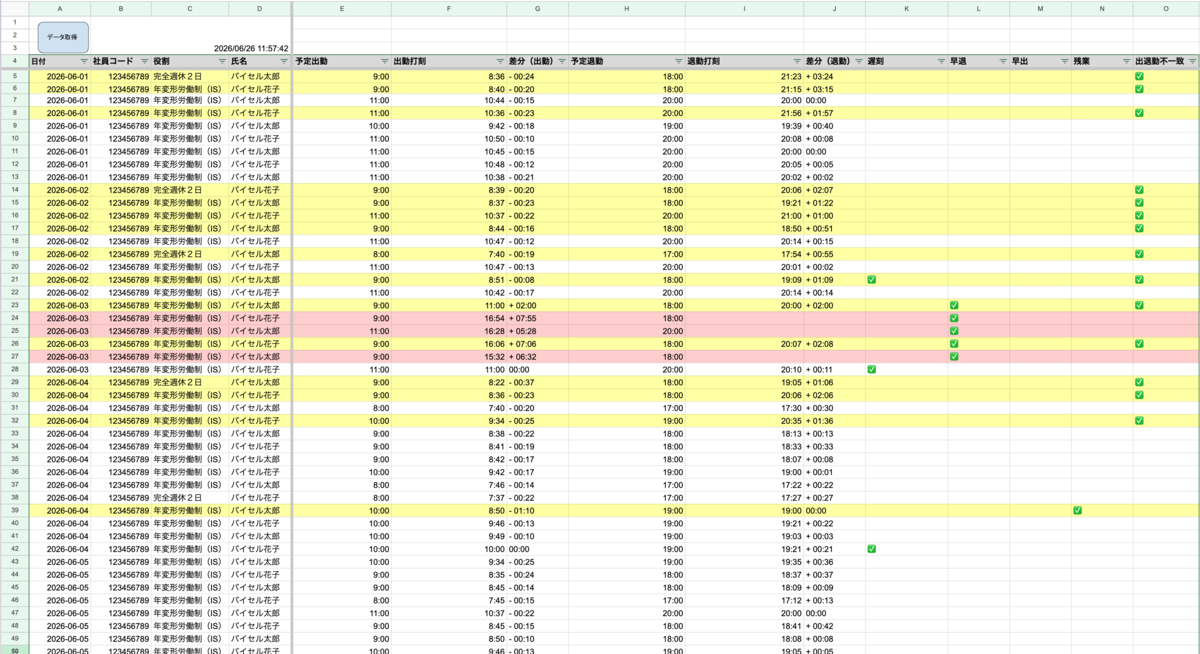The height and width of the screenshot is (654, 1200).
Task: Uncheck 出退勤不一致 checkbox in row 14
Action: tap(1139, 190)
